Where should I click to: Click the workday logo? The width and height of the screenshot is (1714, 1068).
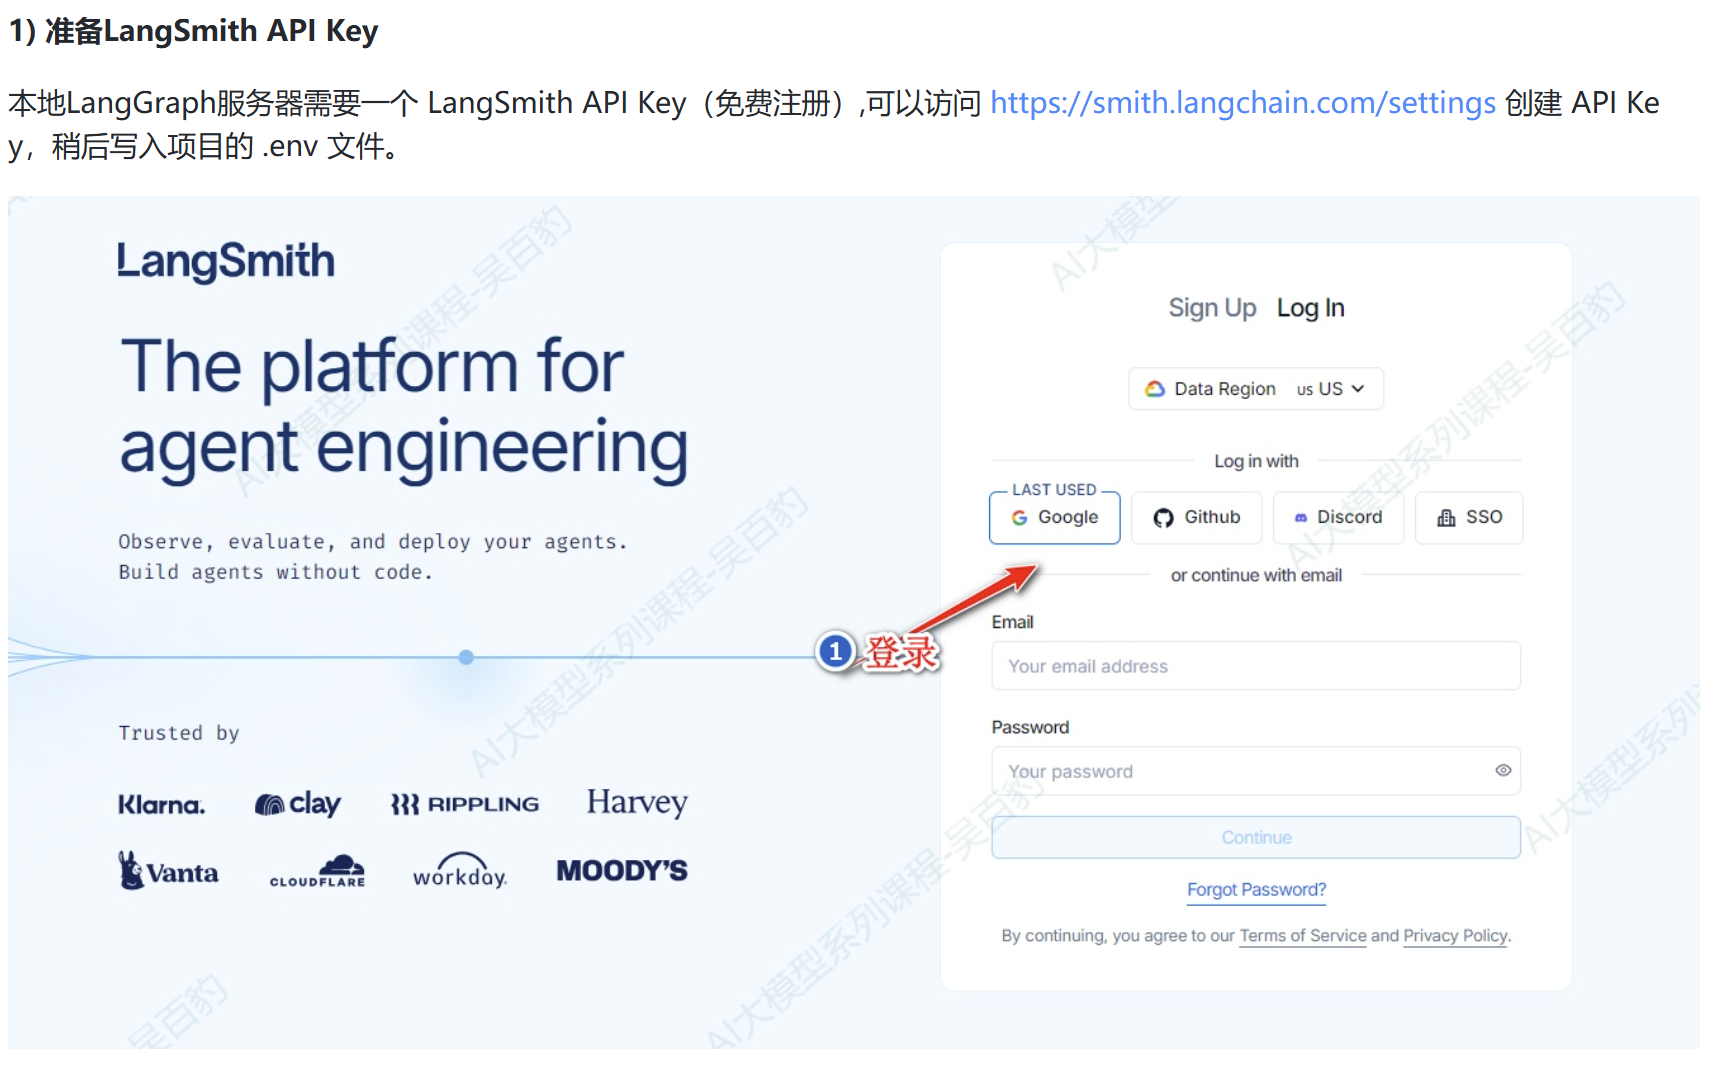tap(460, 871)
